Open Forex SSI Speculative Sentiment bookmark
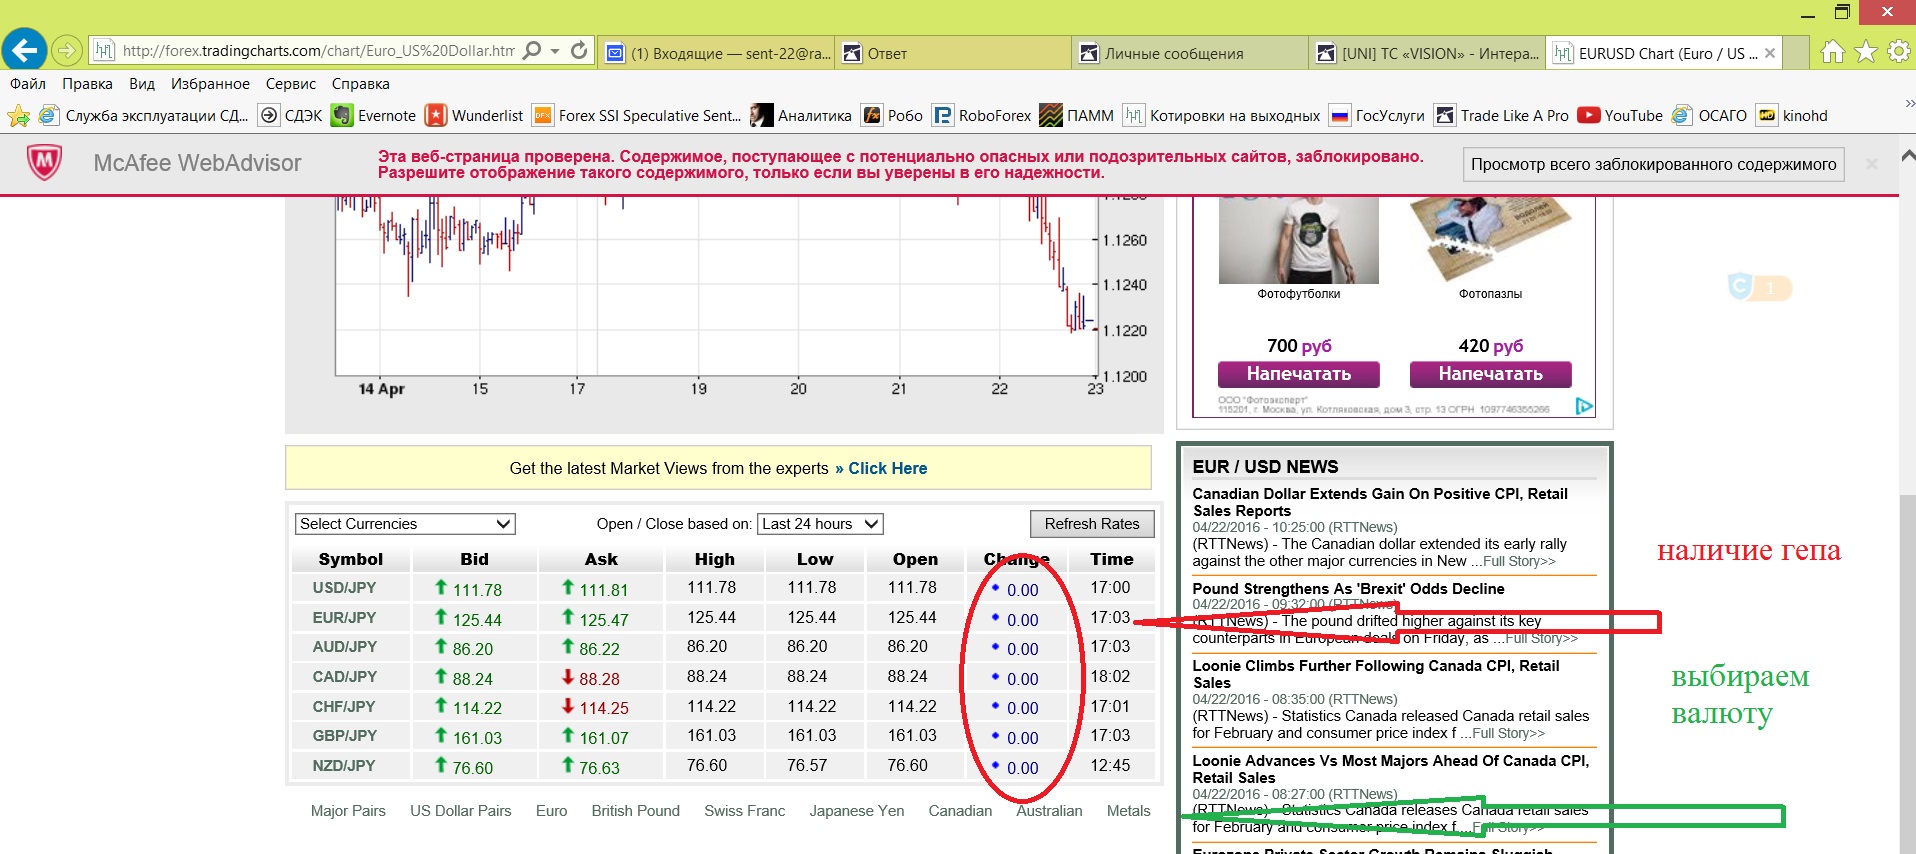 click(637, 116)
